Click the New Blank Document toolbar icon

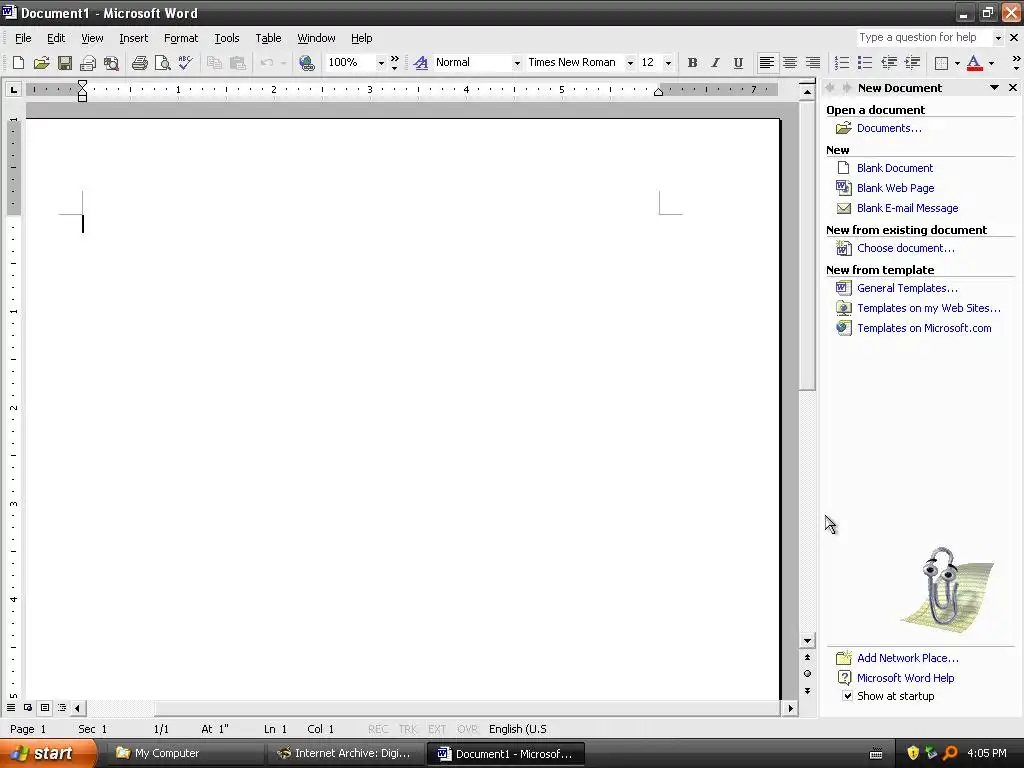coord(18,63)
